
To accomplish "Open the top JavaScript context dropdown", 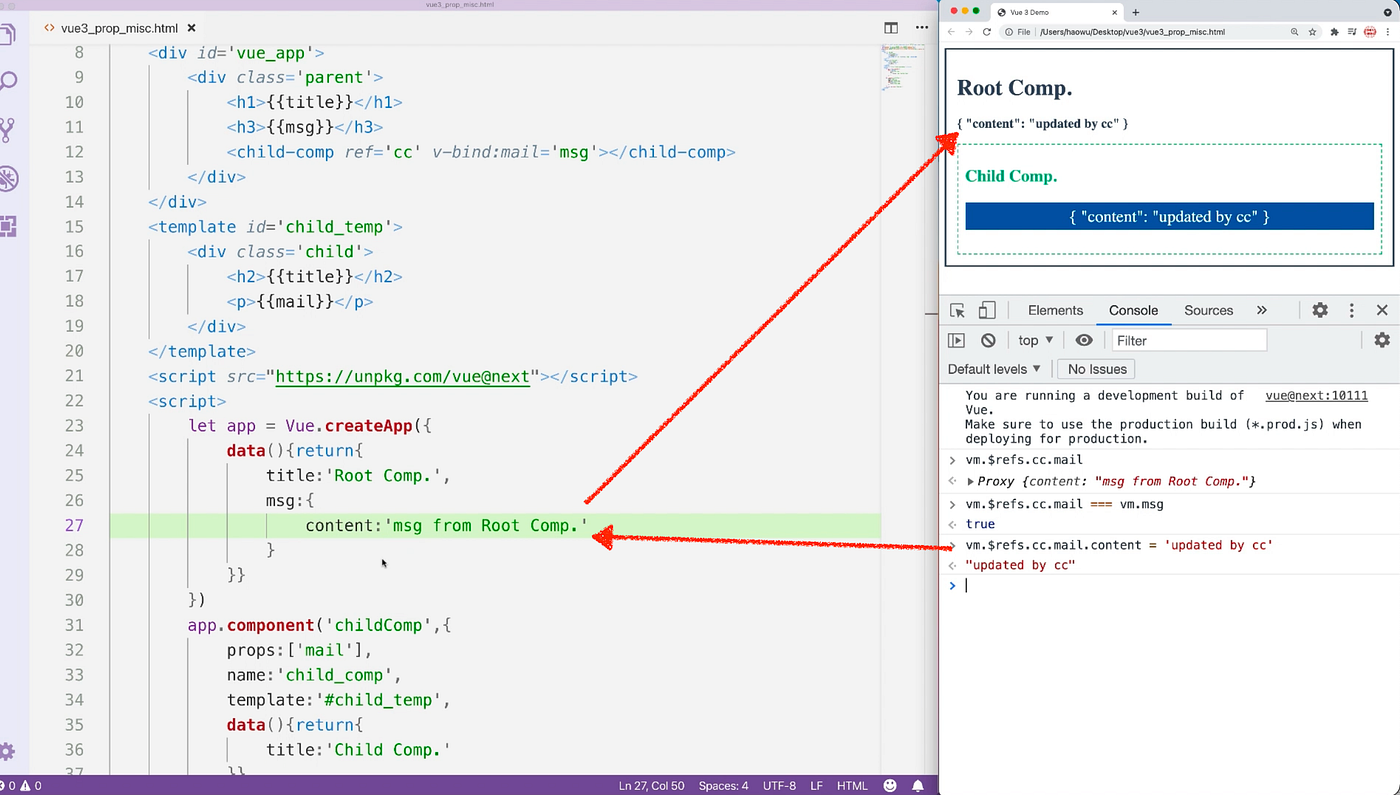I will point(1035,340).
